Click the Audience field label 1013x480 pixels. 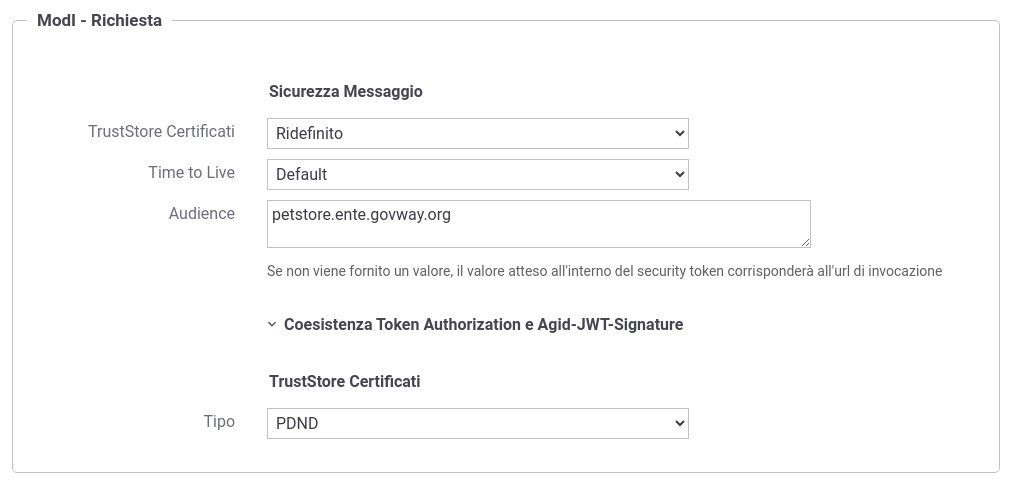click(x=202, y=214)
